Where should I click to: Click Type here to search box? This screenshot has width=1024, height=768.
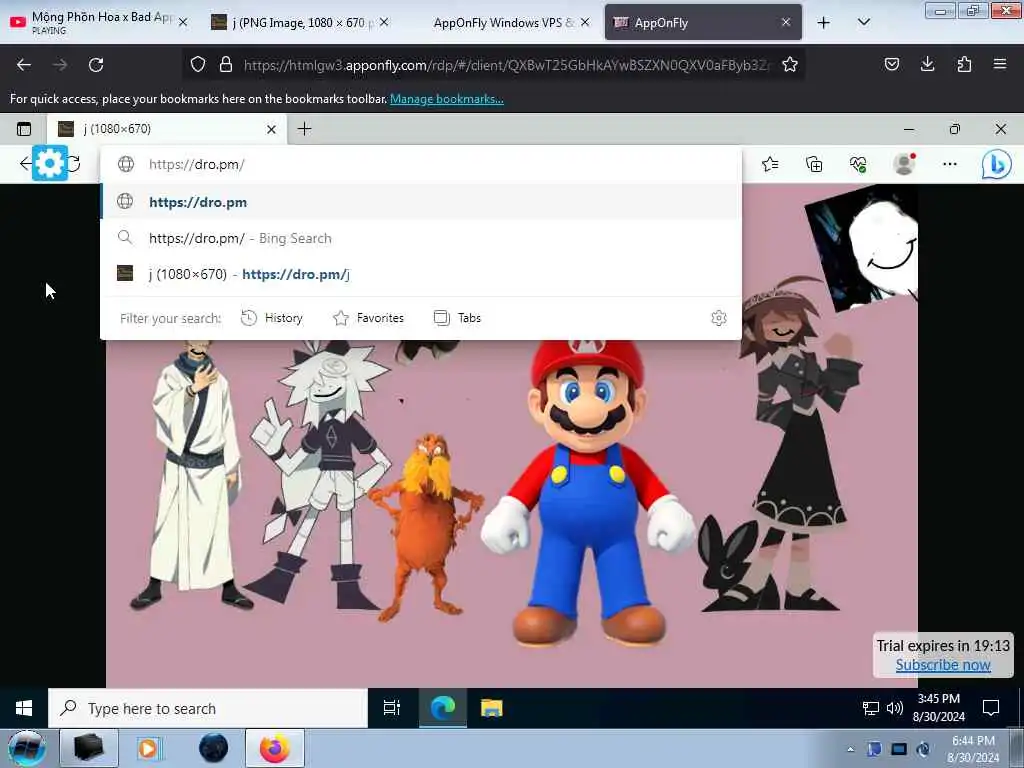point(208,708)
